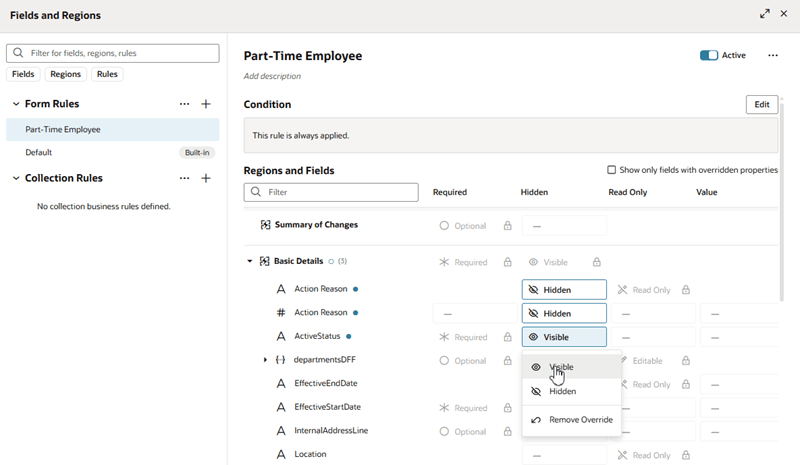Expand the departmentsDFF node

(265, 360)
